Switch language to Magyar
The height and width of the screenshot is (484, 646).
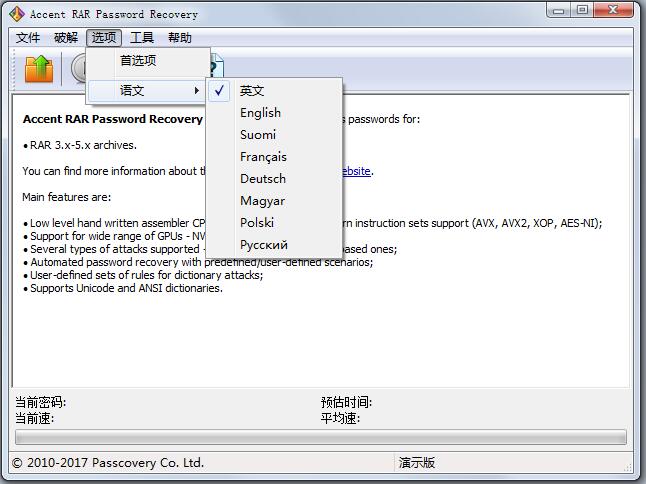tap(274, 201)
